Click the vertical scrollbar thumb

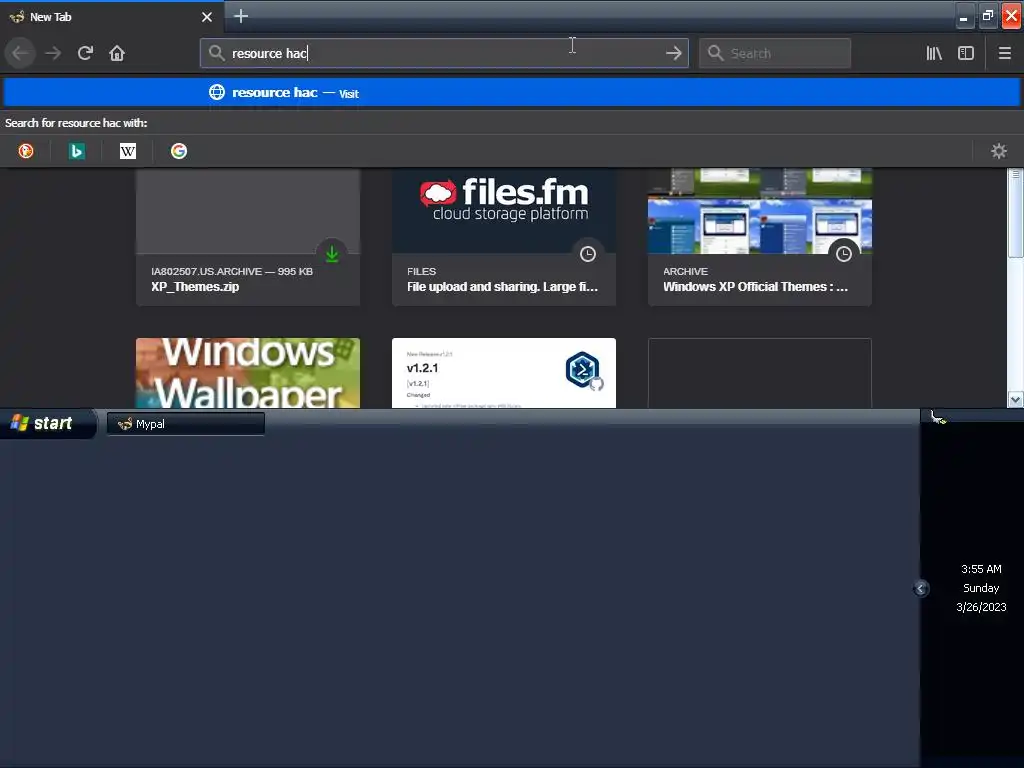[x=1016, y=213]
